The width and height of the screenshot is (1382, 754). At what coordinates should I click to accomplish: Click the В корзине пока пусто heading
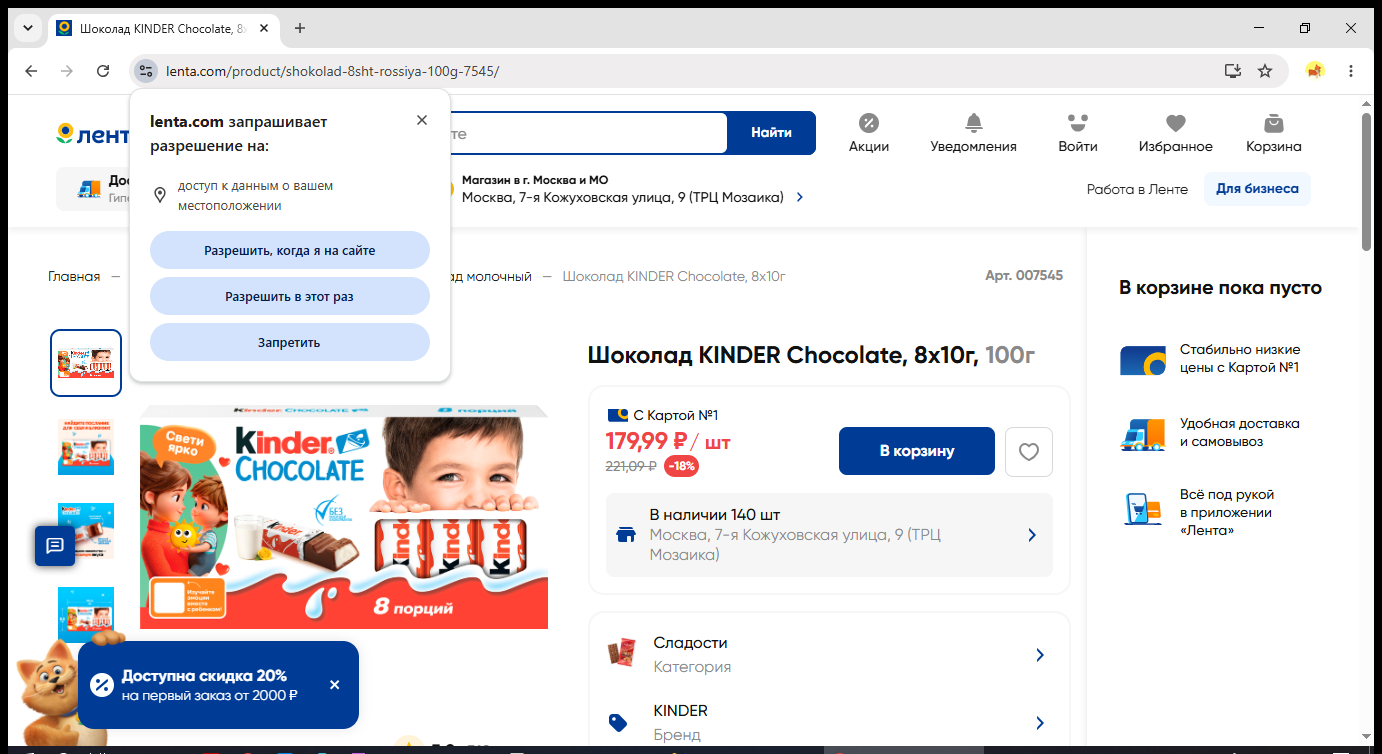coord(1220,288)
